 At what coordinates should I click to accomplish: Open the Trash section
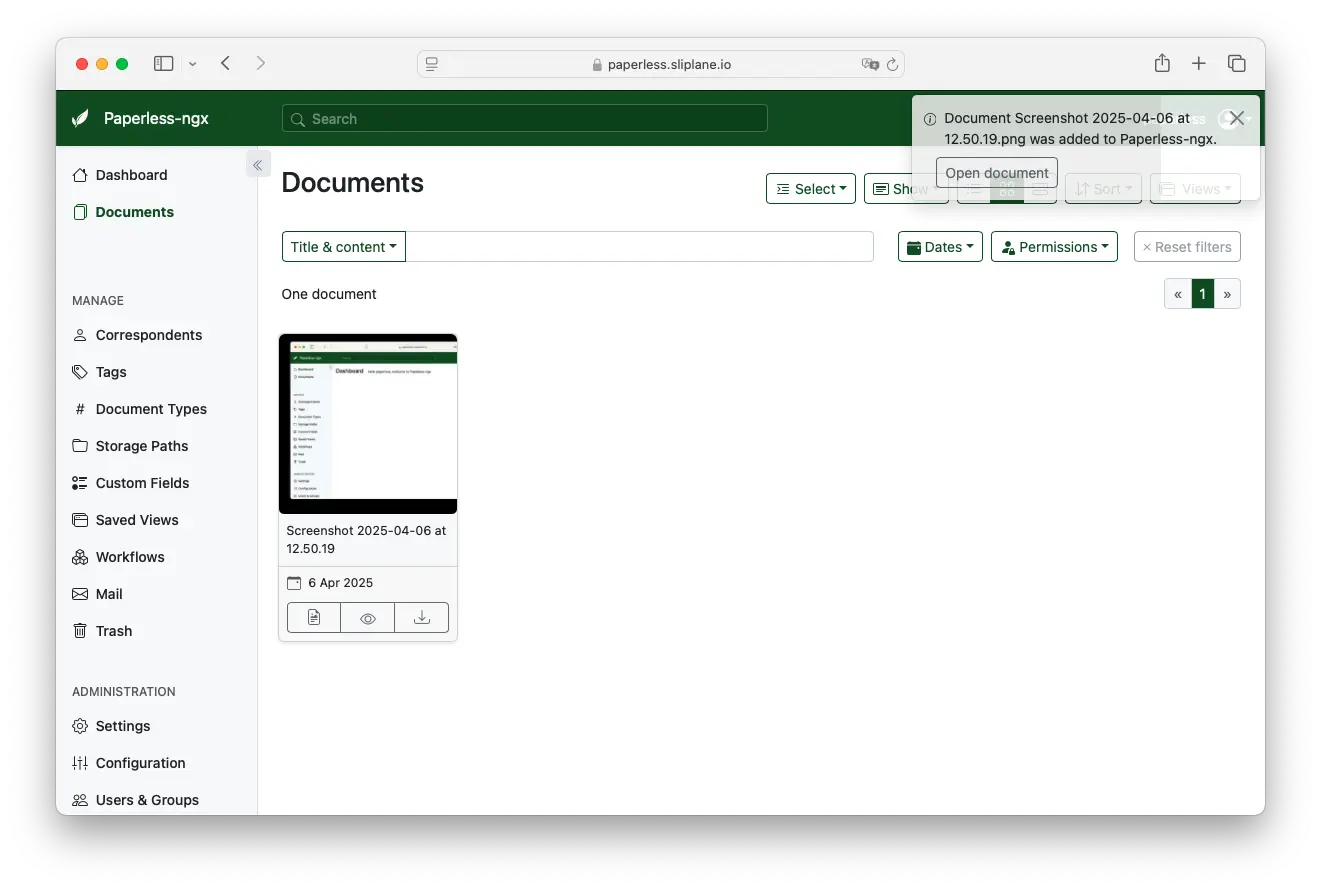pyautogui.click(x=112, y=631)
